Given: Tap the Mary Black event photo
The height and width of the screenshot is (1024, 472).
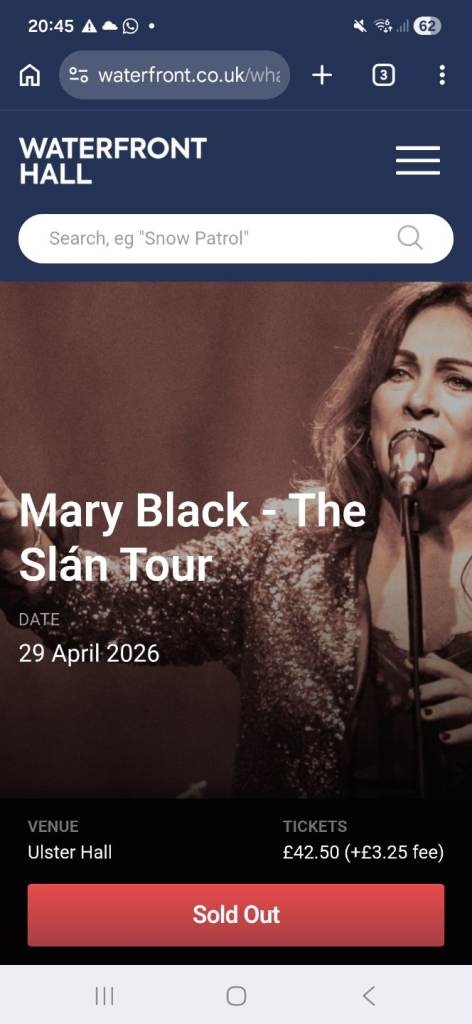Looking at the screenshot, I should pos(236,539).
